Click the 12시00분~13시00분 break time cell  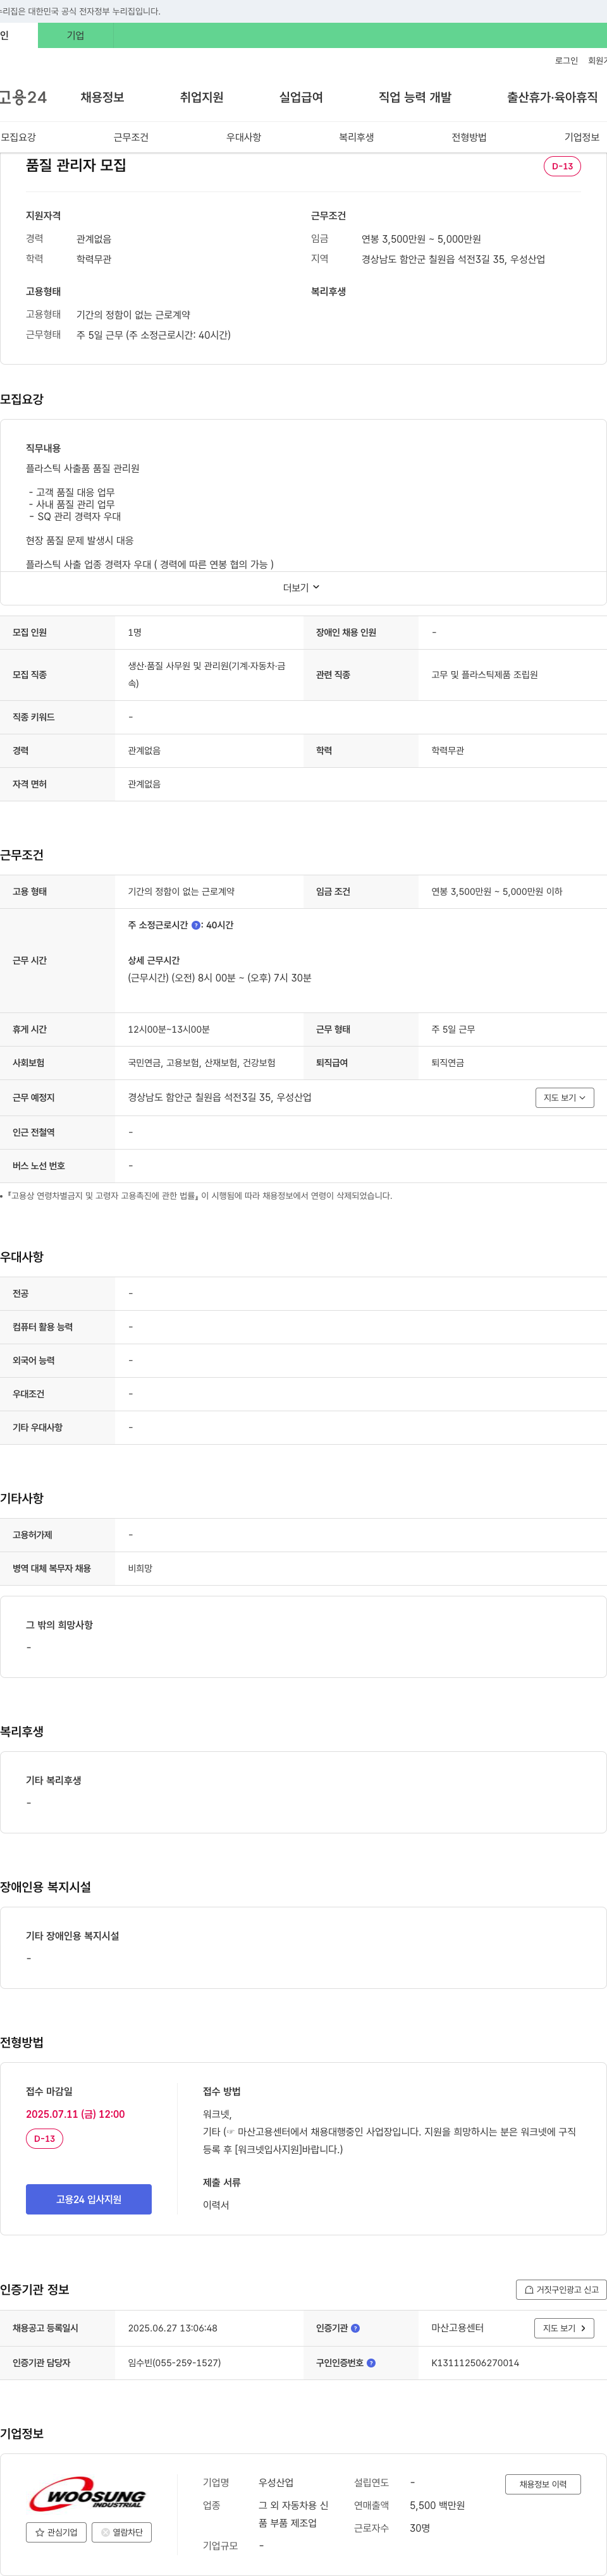point(168,1029)
